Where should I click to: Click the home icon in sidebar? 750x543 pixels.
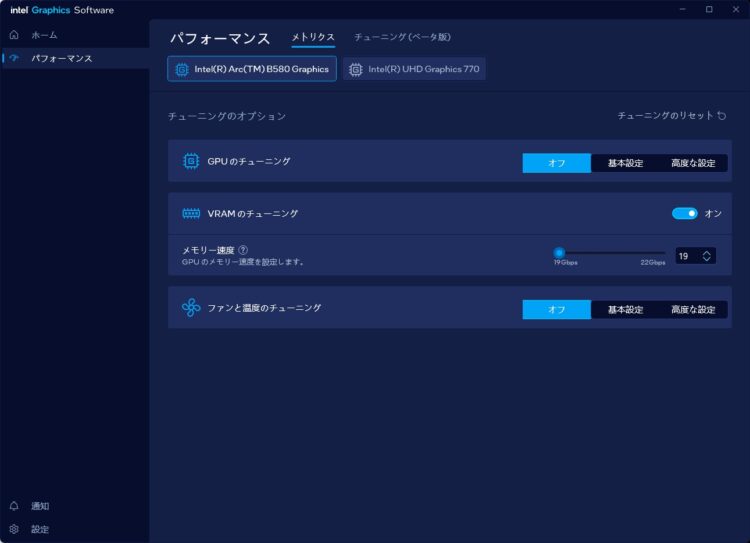(x=14, y=35)
